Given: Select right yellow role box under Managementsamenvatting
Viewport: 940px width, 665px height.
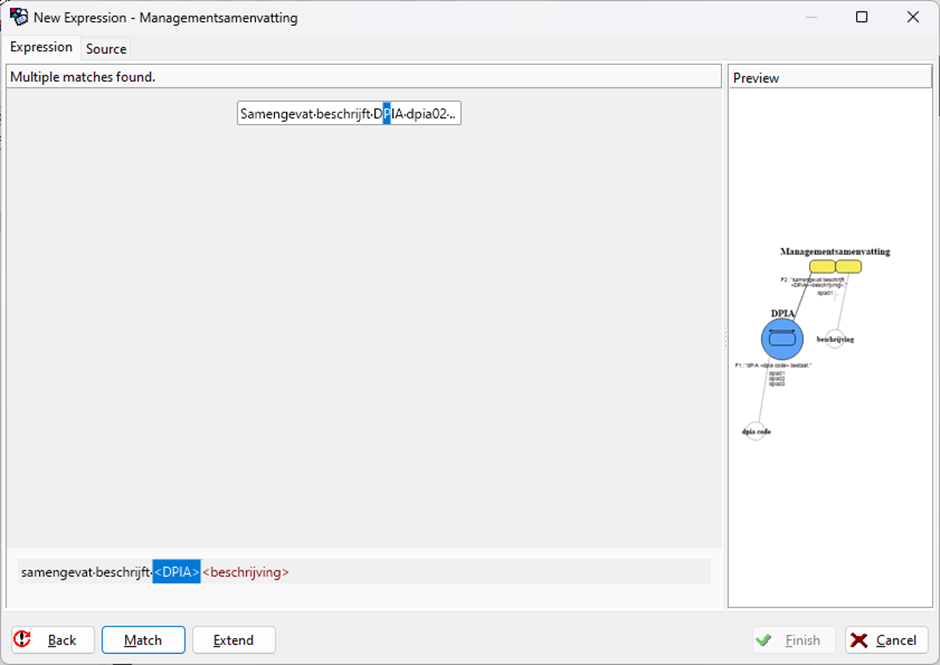Looking at the screenshot, I should point(848,266).
